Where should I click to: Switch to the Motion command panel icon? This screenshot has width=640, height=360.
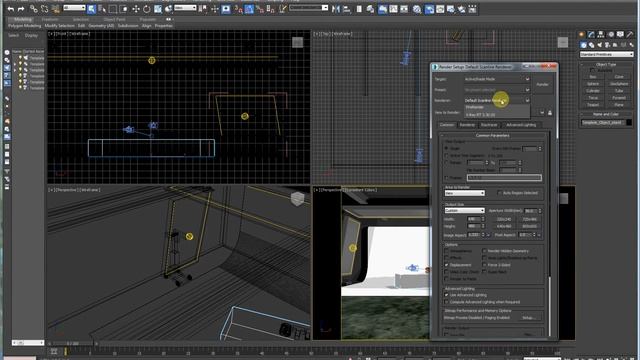[611, 35]
